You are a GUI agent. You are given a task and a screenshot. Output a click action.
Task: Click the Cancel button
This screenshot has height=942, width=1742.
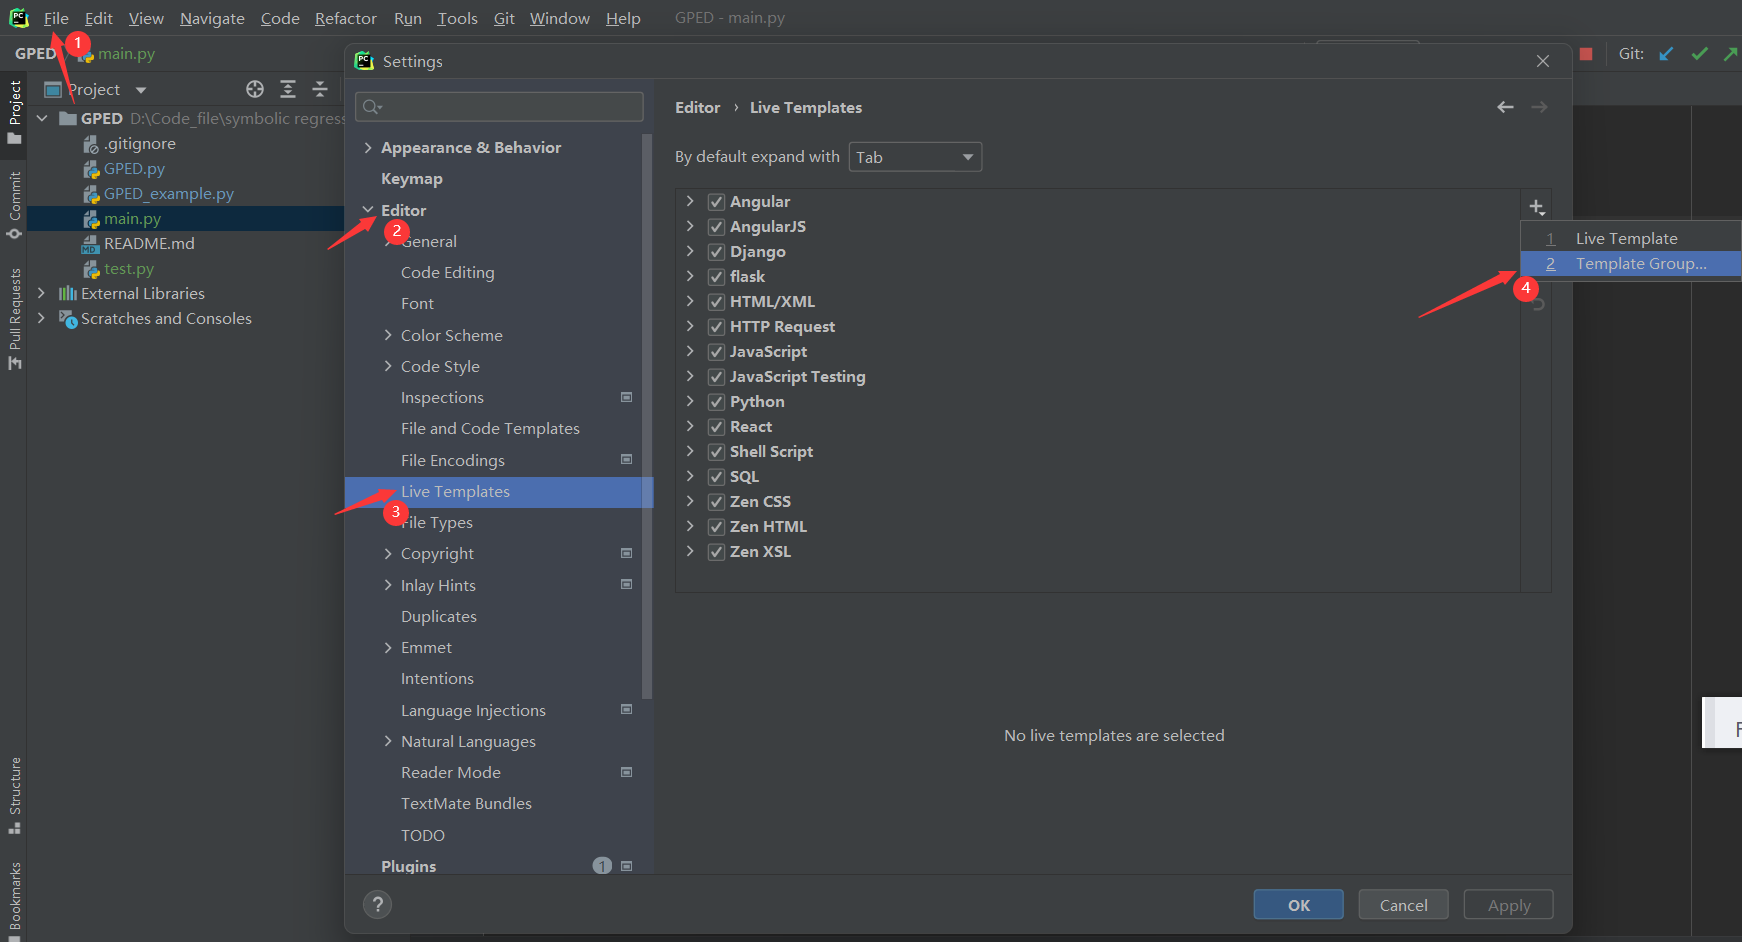1403,905
